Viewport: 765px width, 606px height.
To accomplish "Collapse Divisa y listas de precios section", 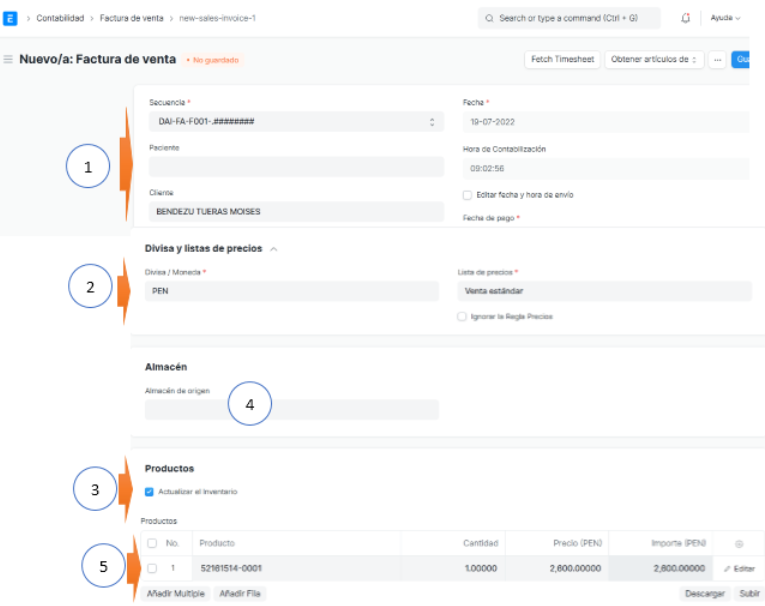I will coord(274,249).
